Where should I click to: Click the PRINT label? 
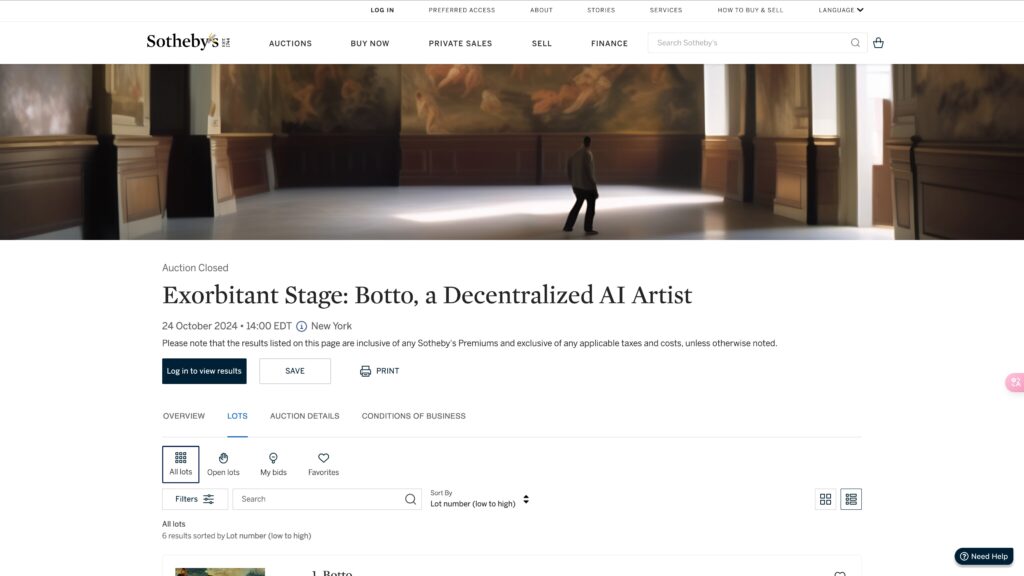(x=387, y=371)
